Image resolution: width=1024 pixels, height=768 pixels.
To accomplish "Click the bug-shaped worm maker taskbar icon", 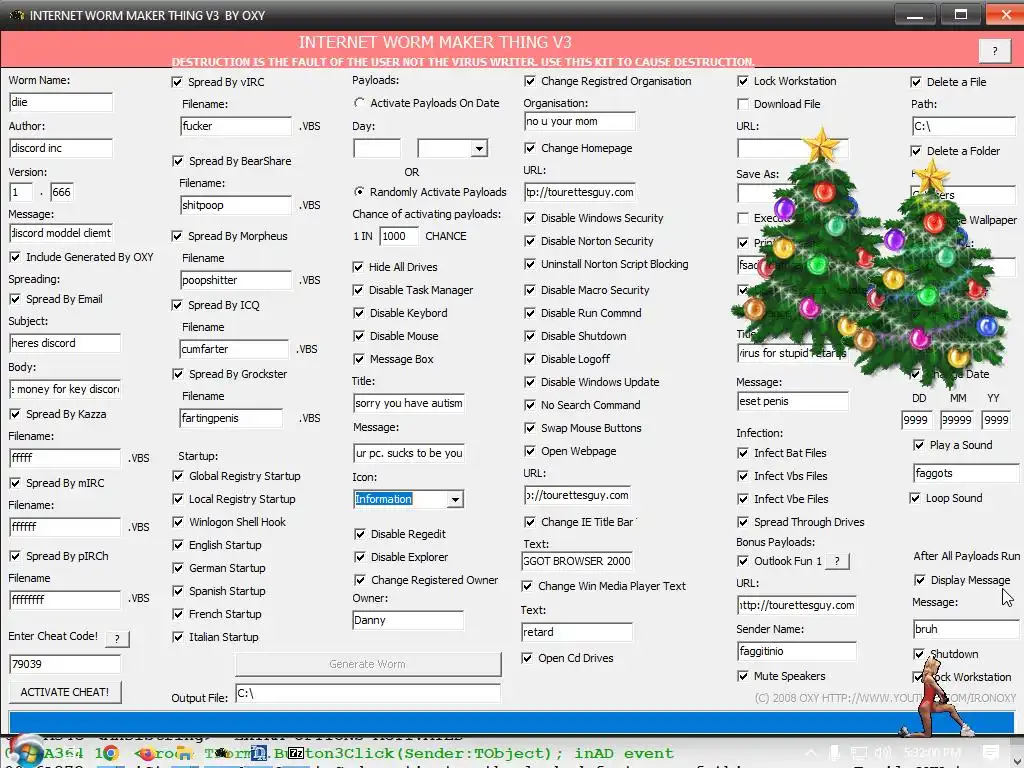I will tap(221, 752).
